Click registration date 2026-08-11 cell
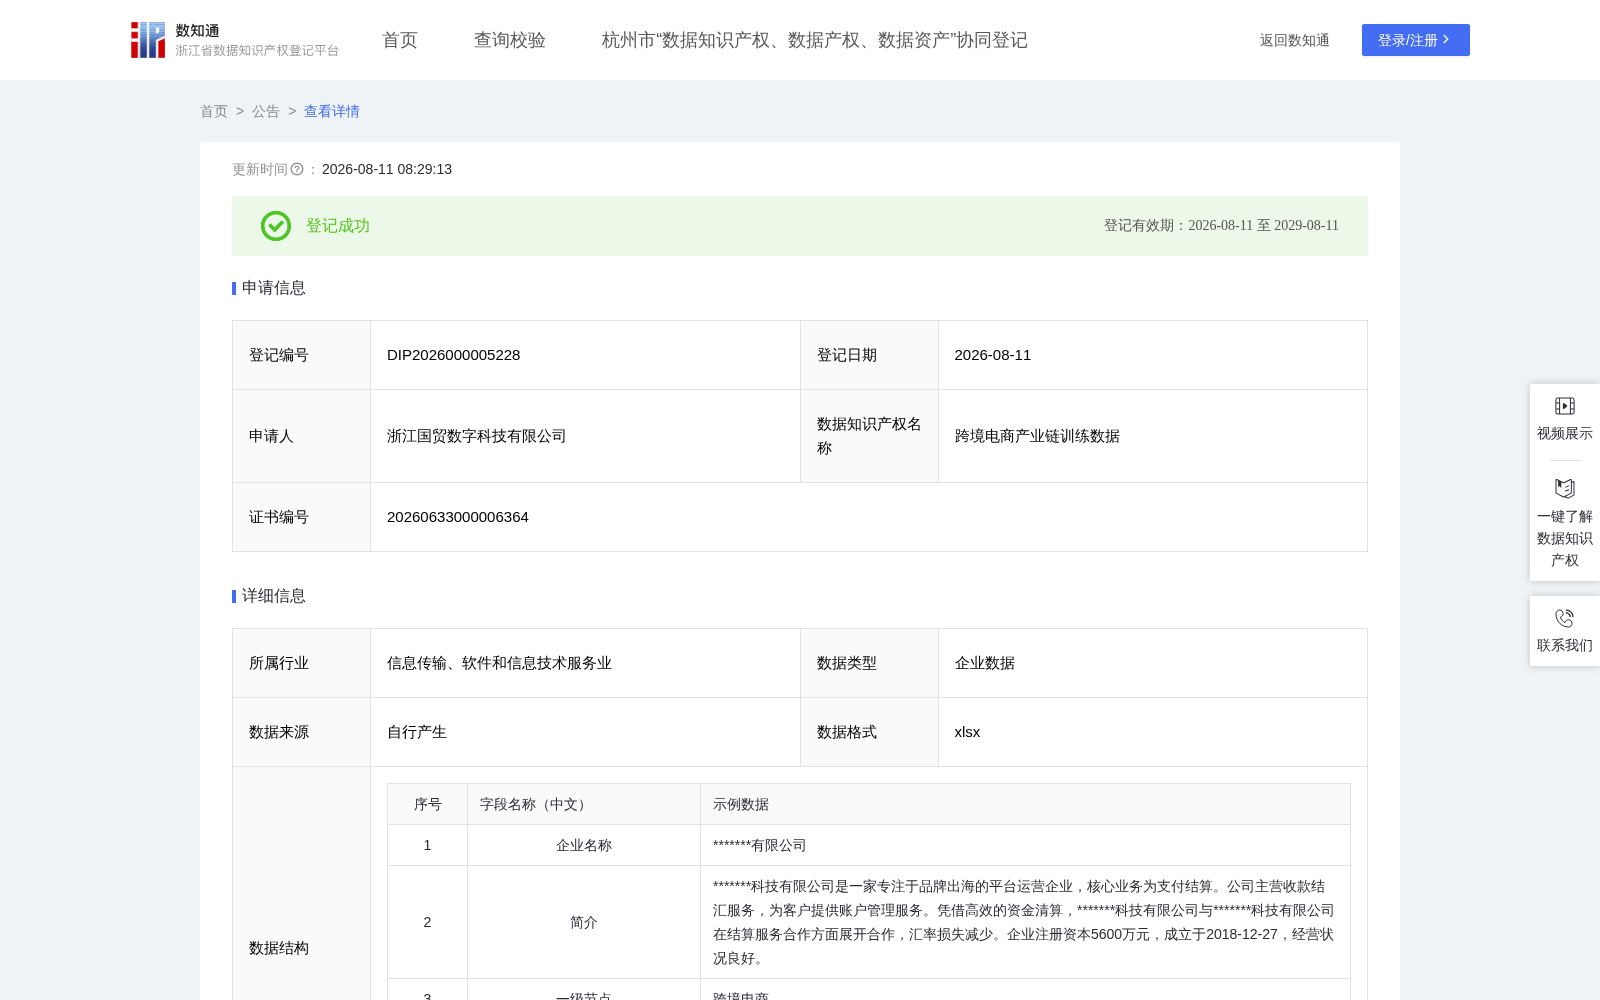The width and height of the screenshot is (1600, 1000). pos(1153,355)
